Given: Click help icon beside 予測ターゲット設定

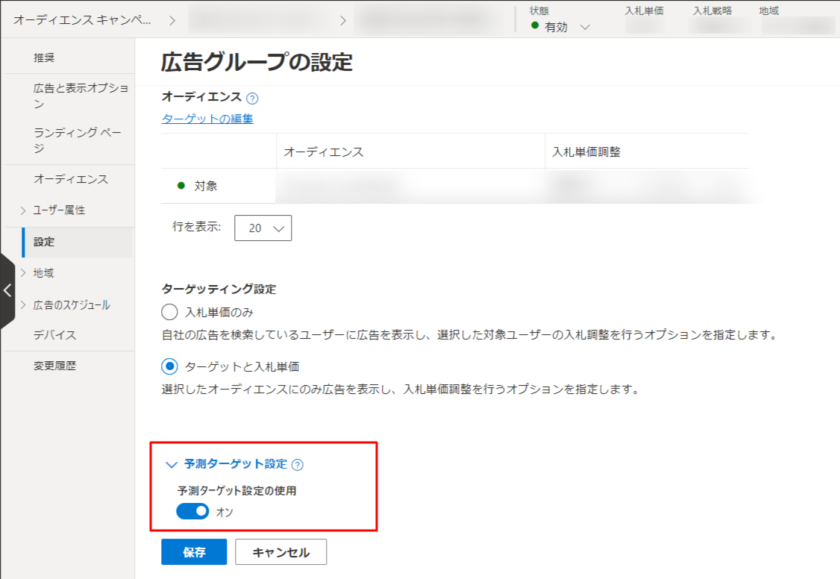Looking at the screenshot, I should coord(298,465).
